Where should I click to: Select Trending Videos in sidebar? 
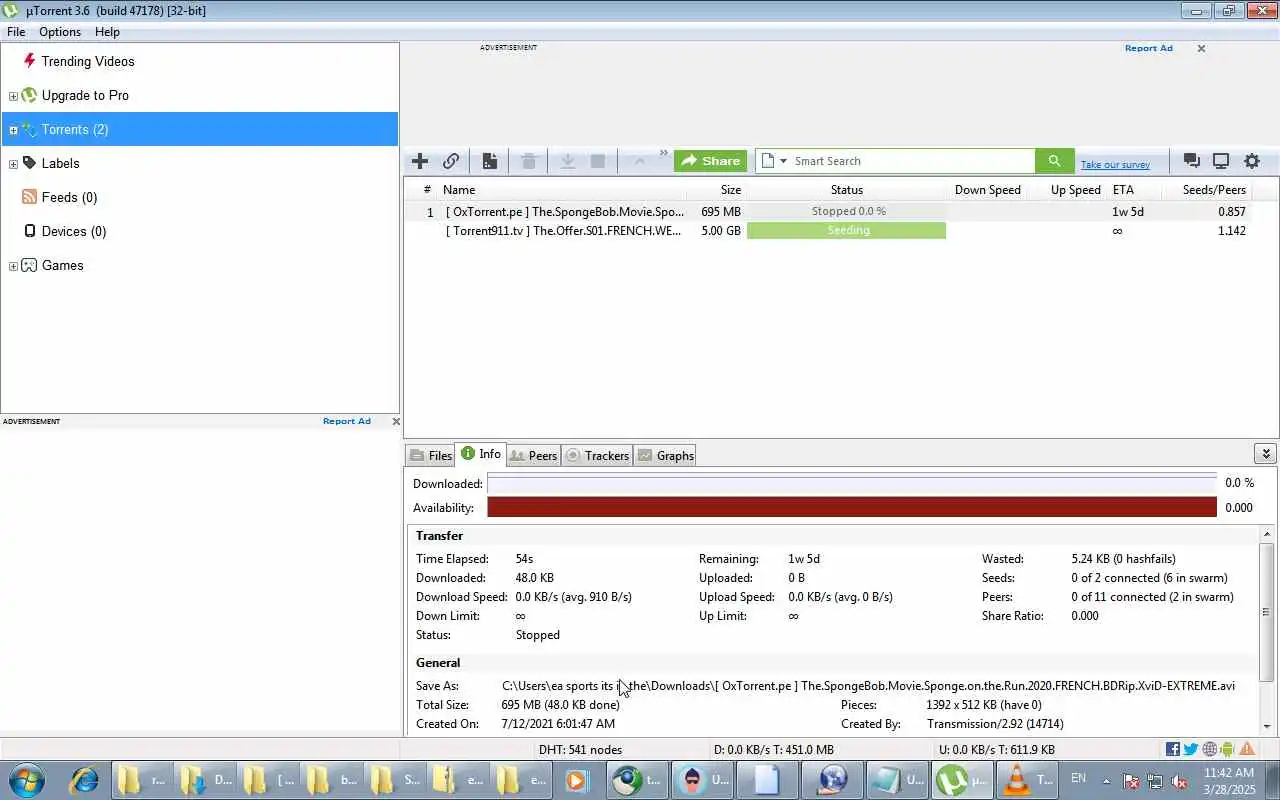click(88, 61)
